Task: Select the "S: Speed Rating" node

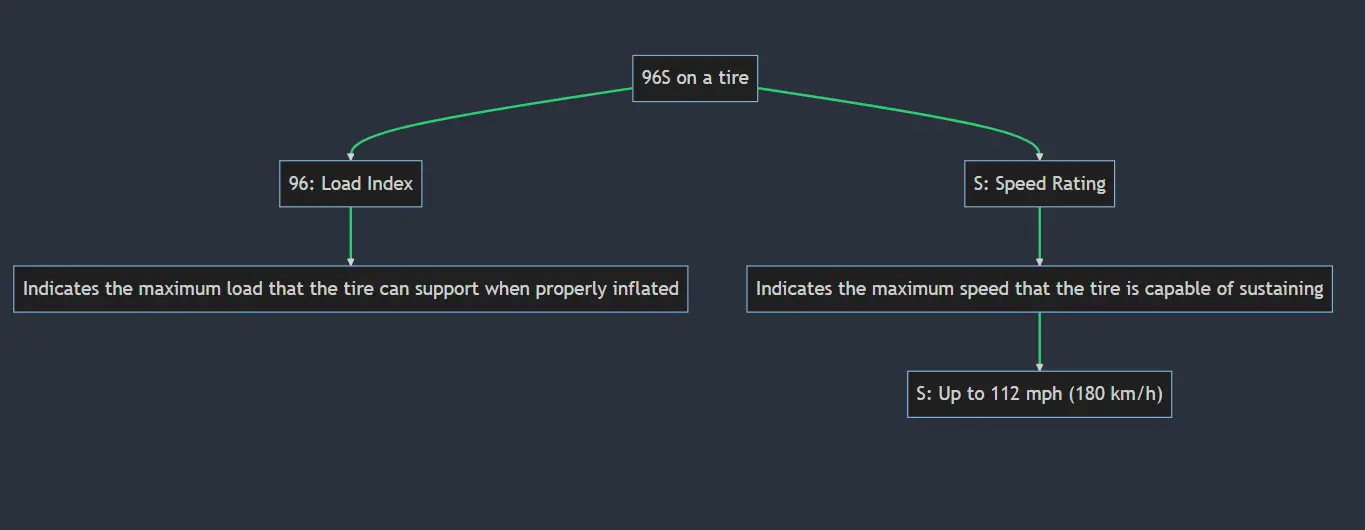Action: [1039, 184]
